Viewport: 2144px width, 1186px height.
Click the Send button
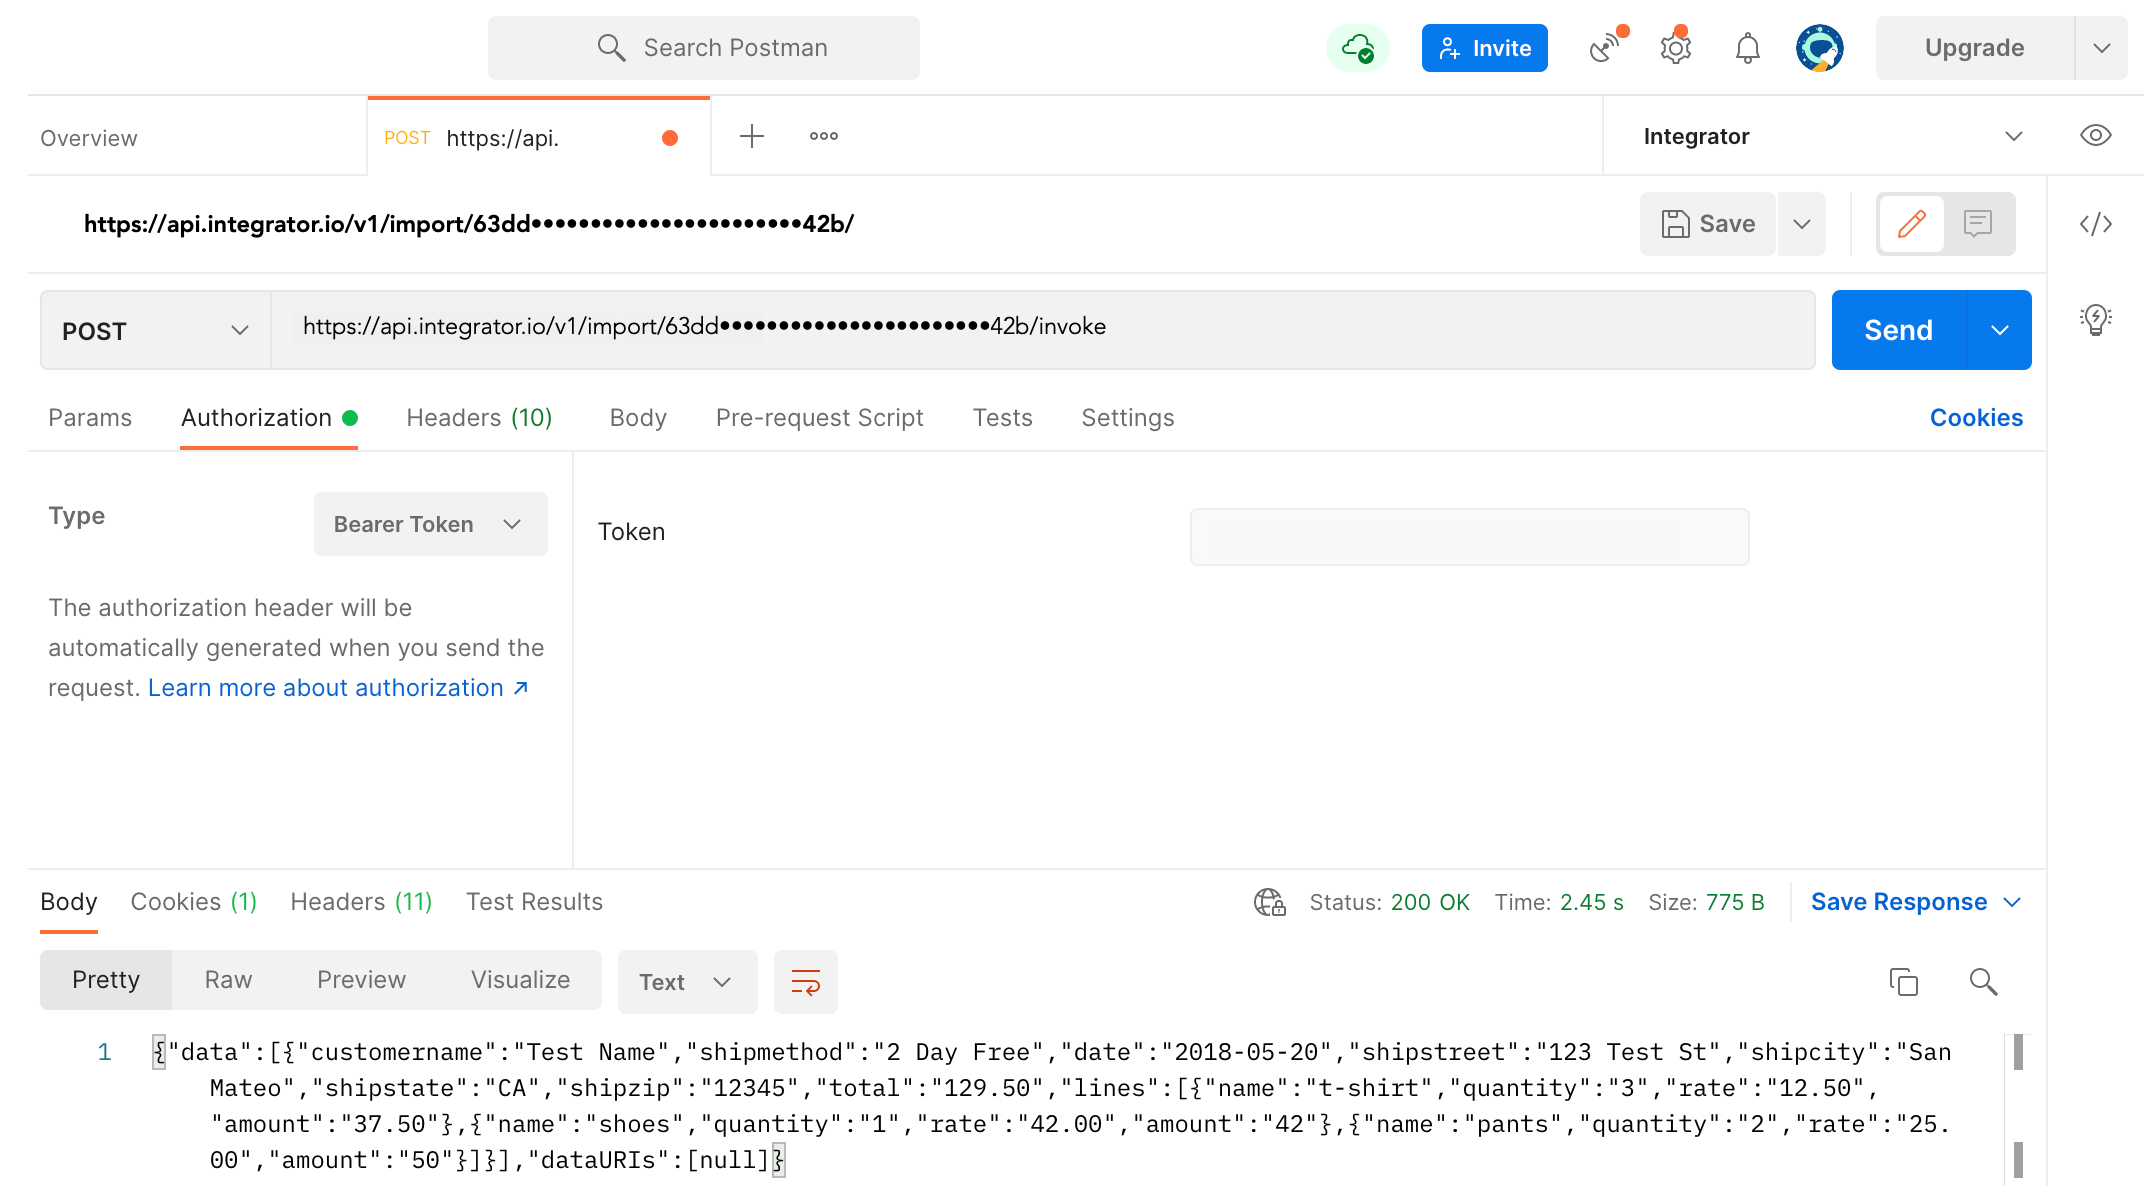[1899, 330]
